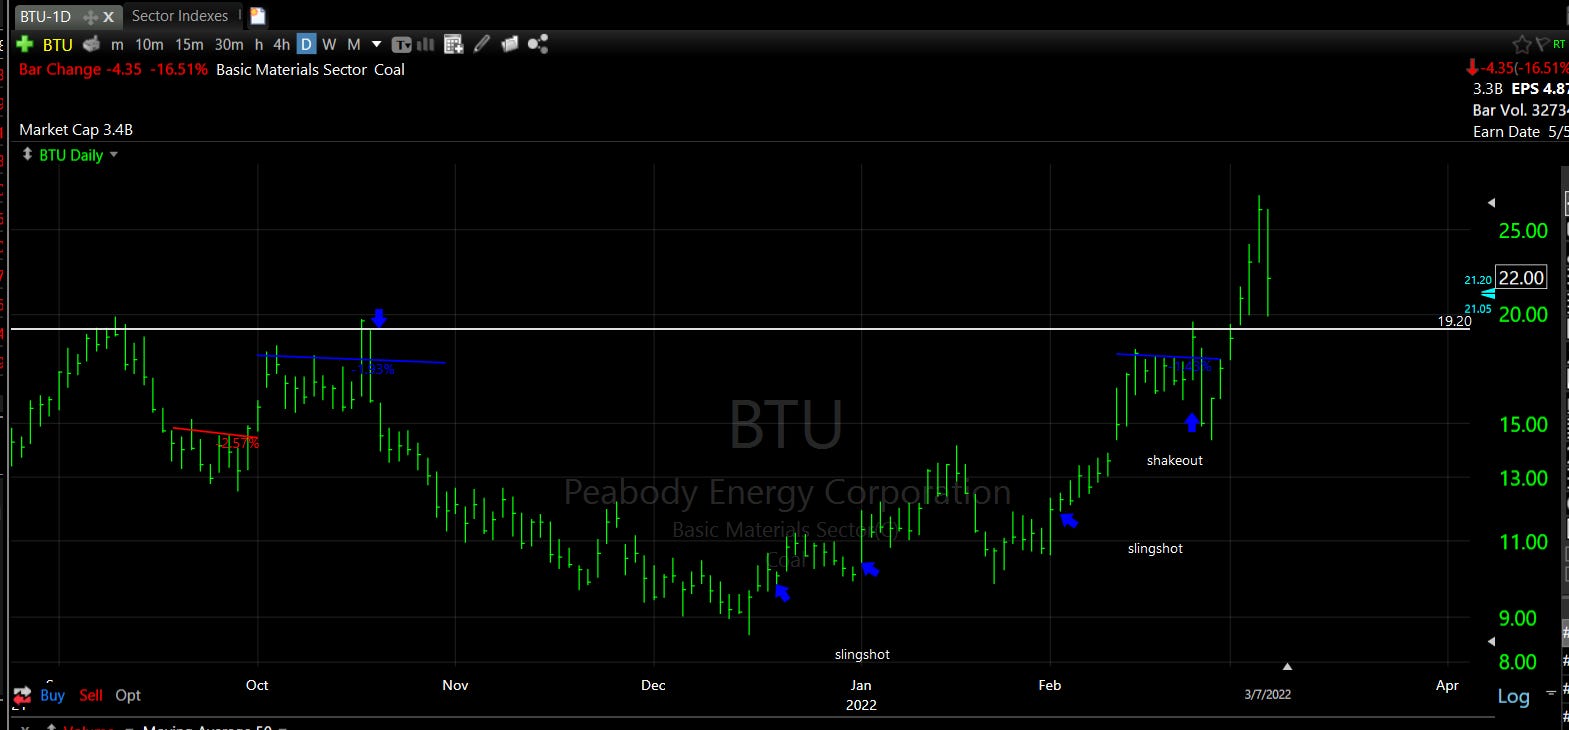This screenshot has width=1569, height=730.
Task: Click the Sell button
Action: coord(91,695)
